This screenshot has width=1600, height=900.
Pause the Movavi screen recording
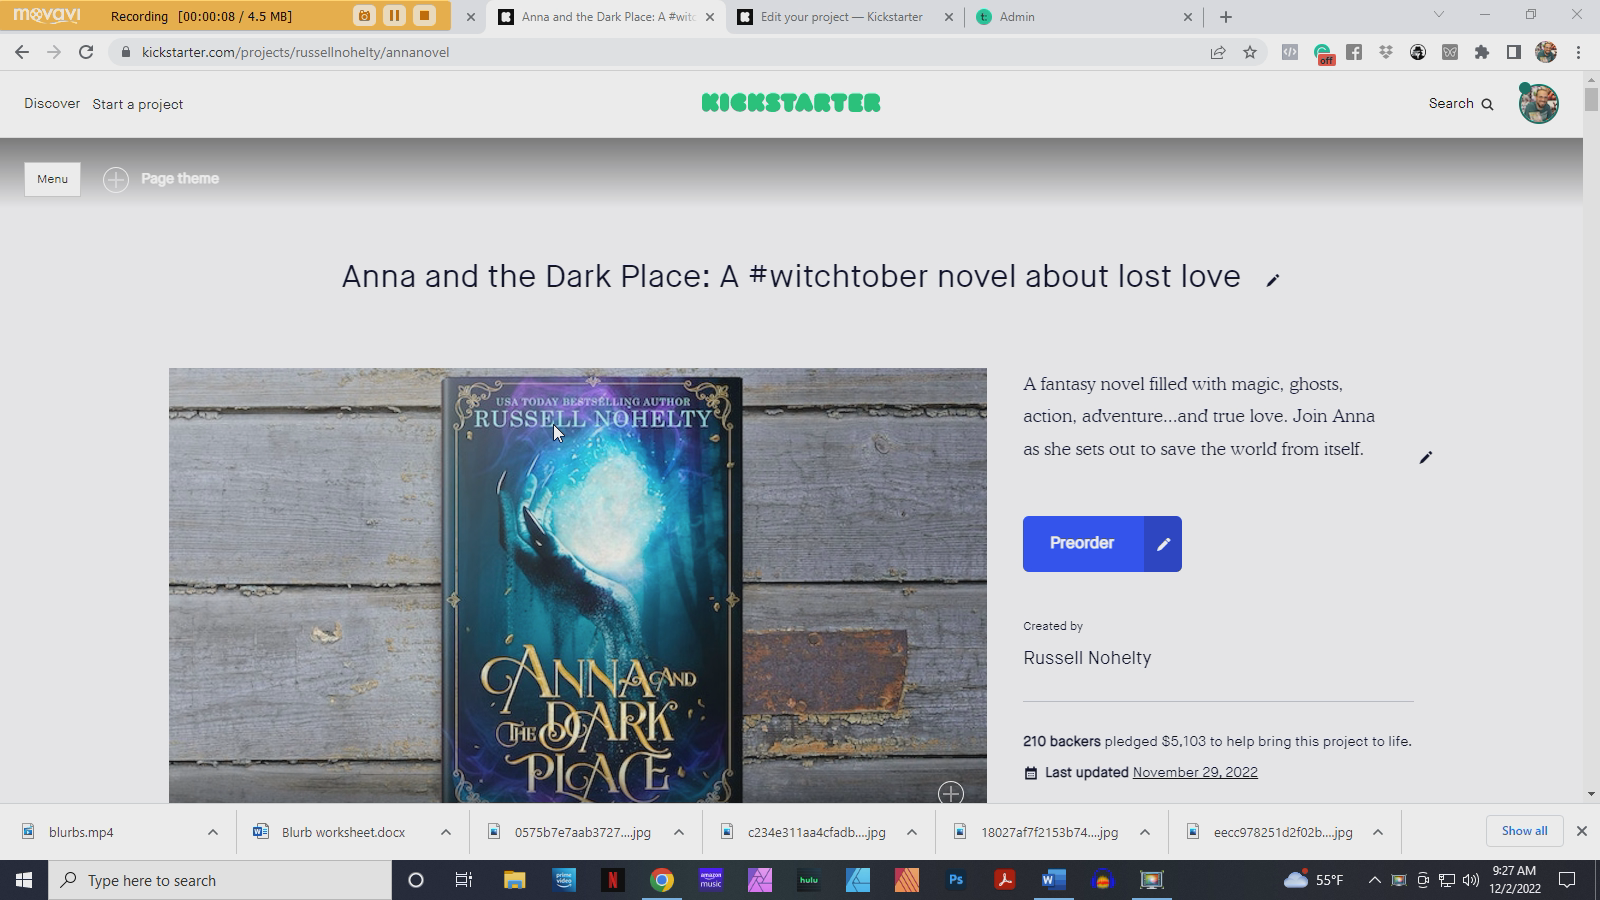[394, 16]
